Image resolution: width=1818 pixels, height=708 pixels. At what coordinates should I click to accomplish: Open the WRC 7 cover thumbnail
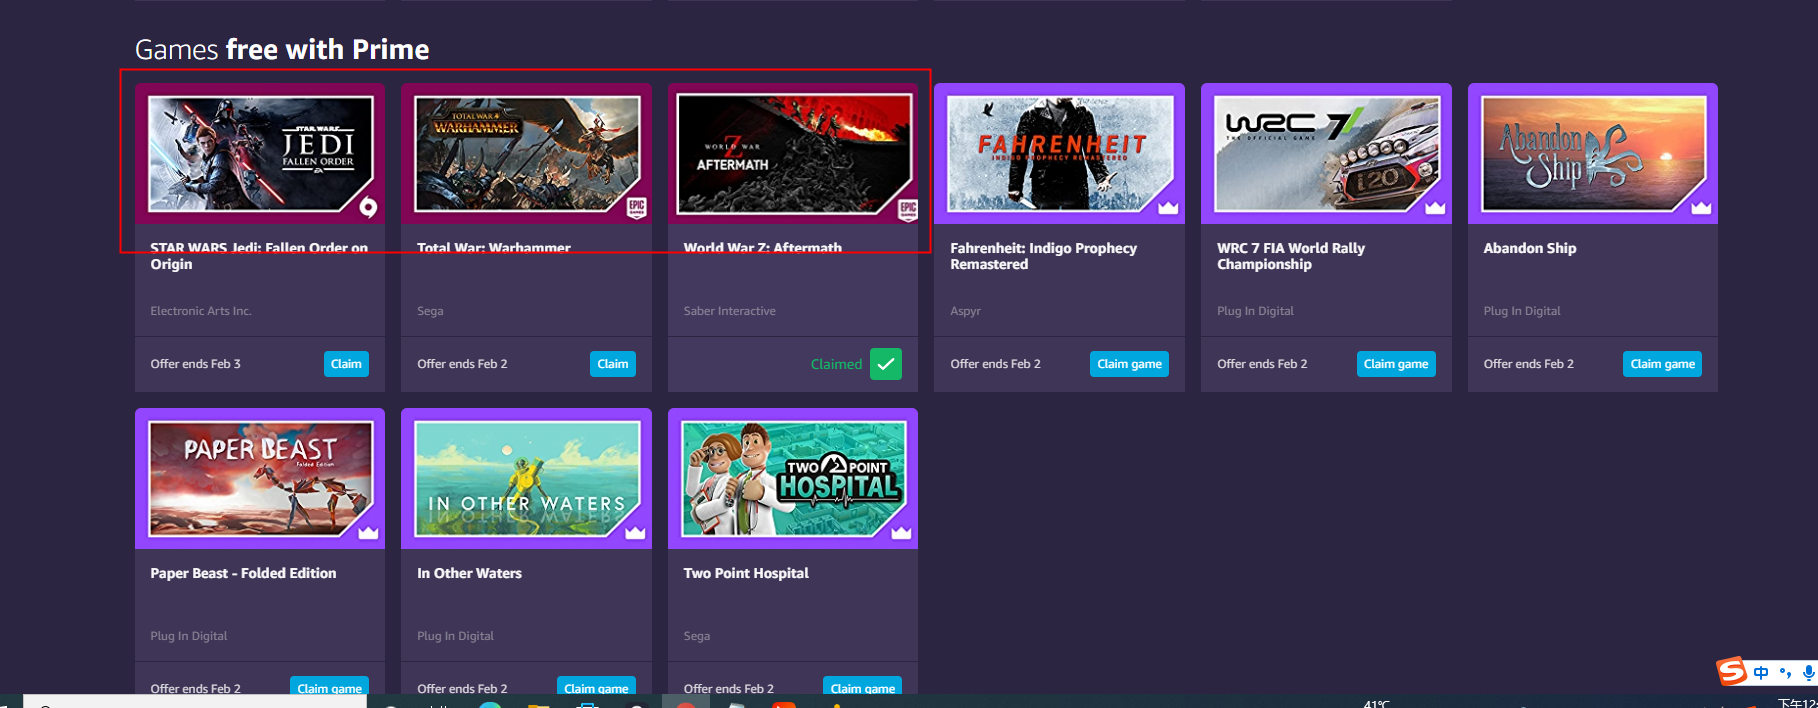(x=1327, y=153)
